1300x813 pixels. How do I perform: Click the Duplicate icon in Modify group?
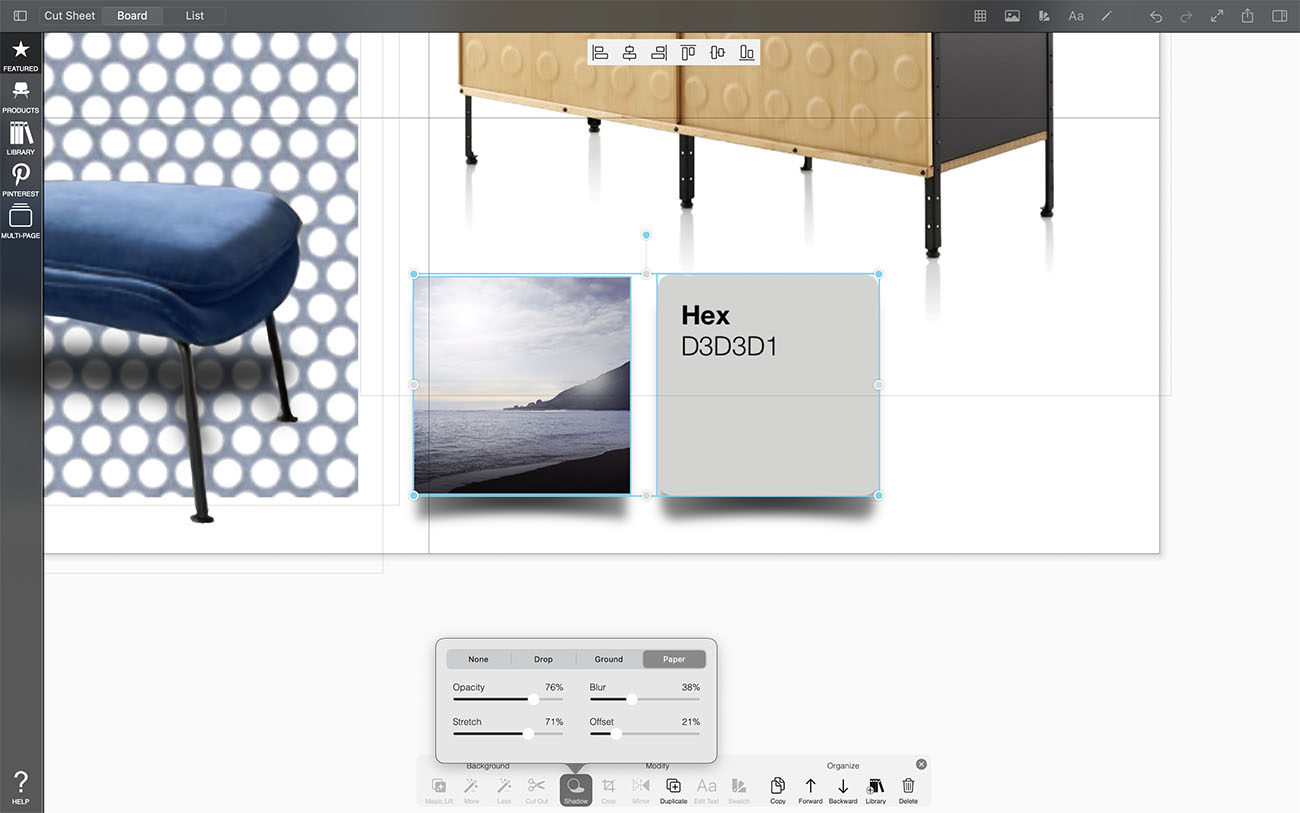tap(673, 788)
